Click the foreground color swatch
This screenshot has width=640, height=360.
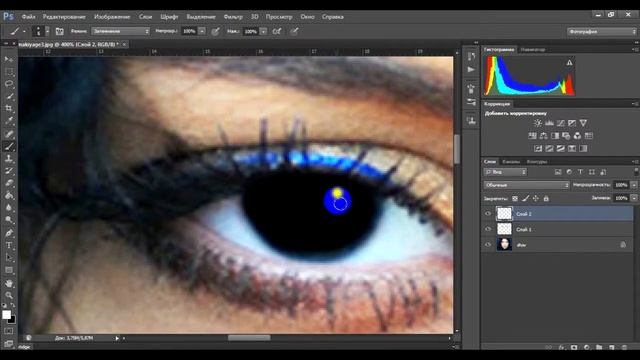[x=6, y=315]
